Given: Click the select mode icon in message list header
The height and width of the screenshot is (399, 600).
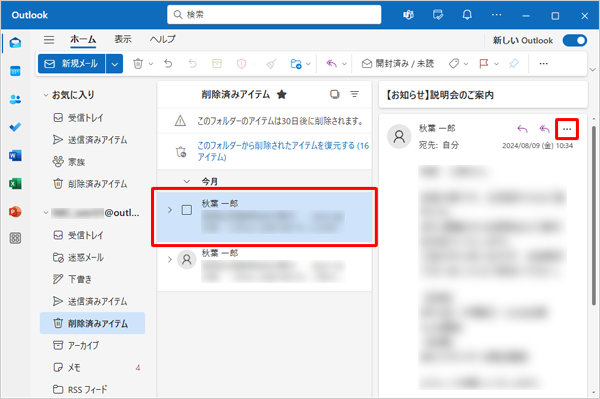Looking at the screenshot, I should click(334, 94).
